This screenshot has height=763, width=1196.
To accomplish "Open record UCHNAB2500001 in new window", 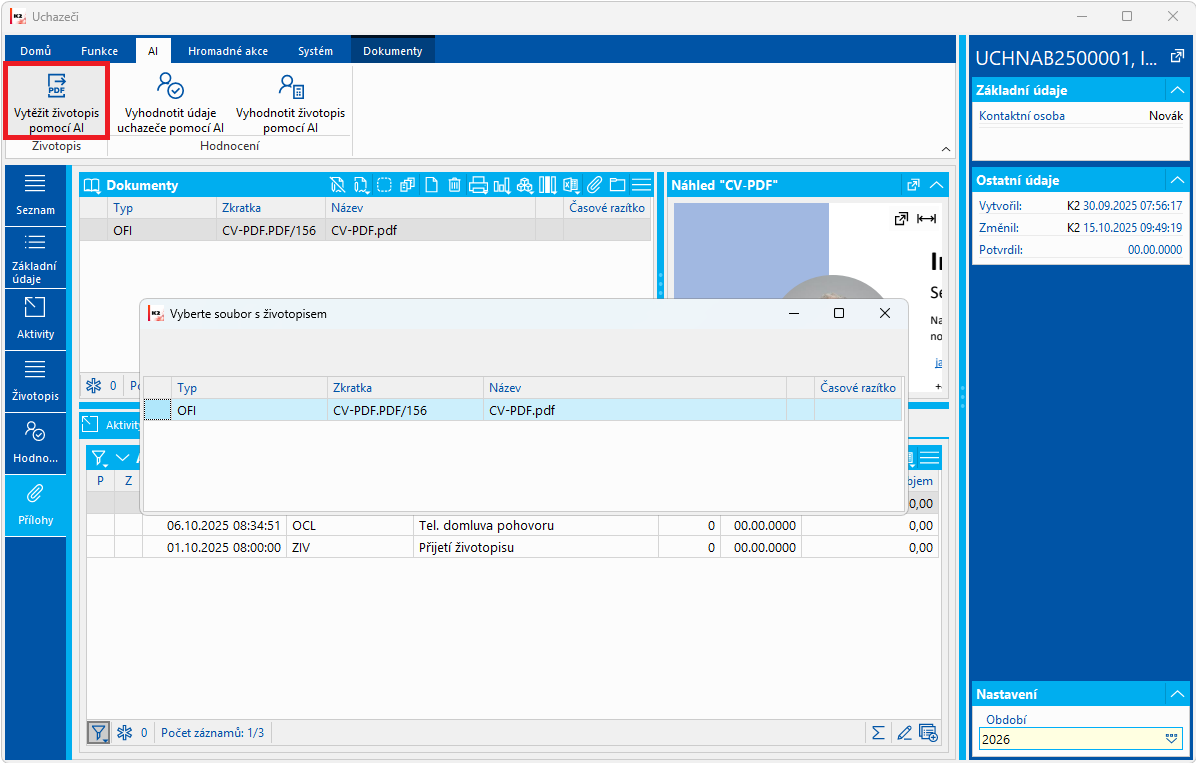I will tap(1178, 56).
